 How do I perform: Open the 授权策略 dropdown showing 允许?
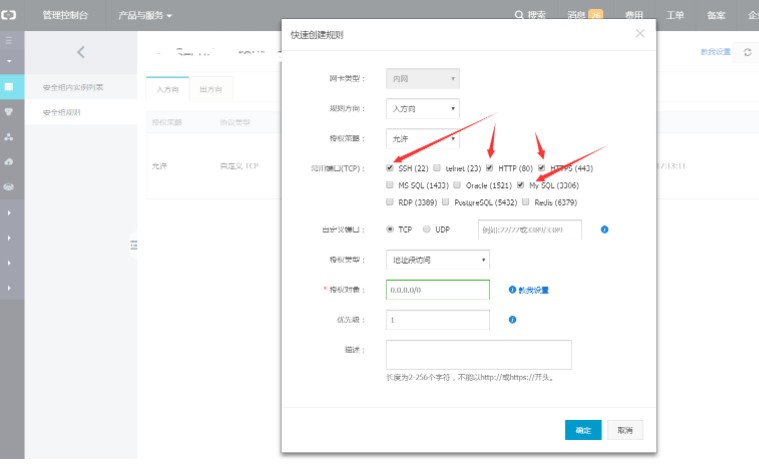click(423, 138)
